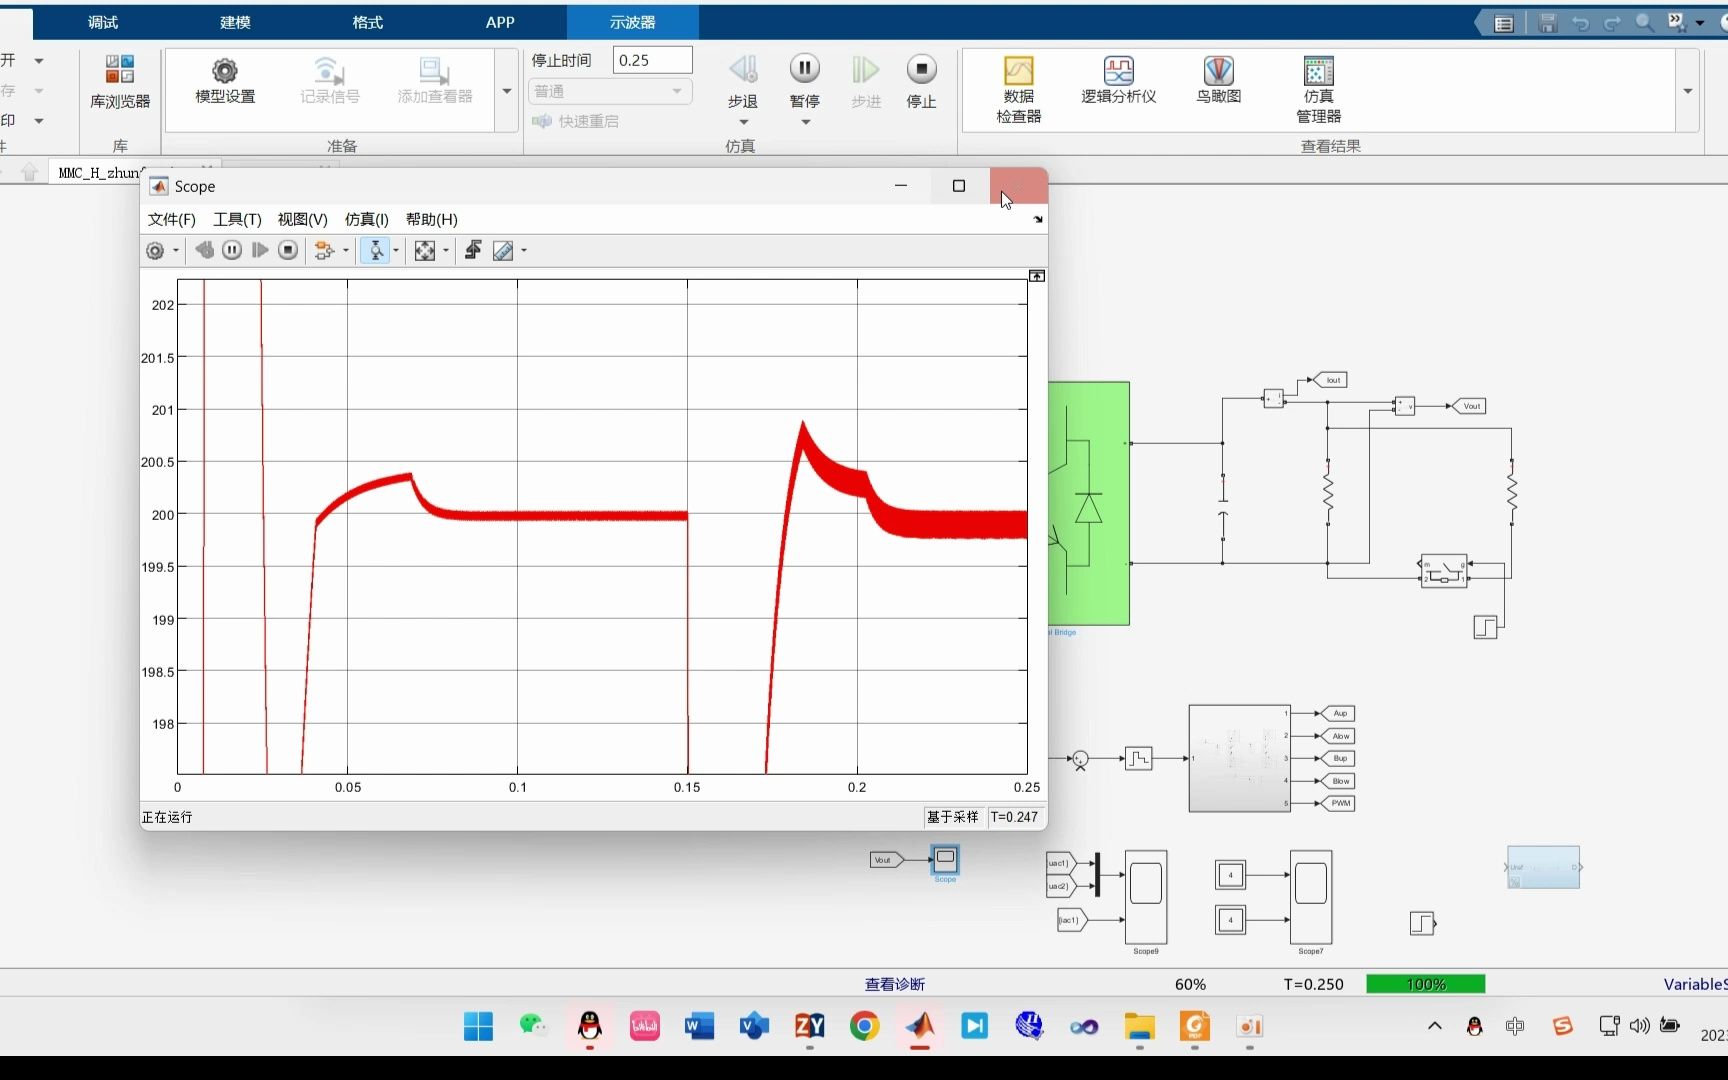Open Microsoft Word from the taskbar
The width and height of the screenshot is (1728, 1080).
(x=699, y=1026)
